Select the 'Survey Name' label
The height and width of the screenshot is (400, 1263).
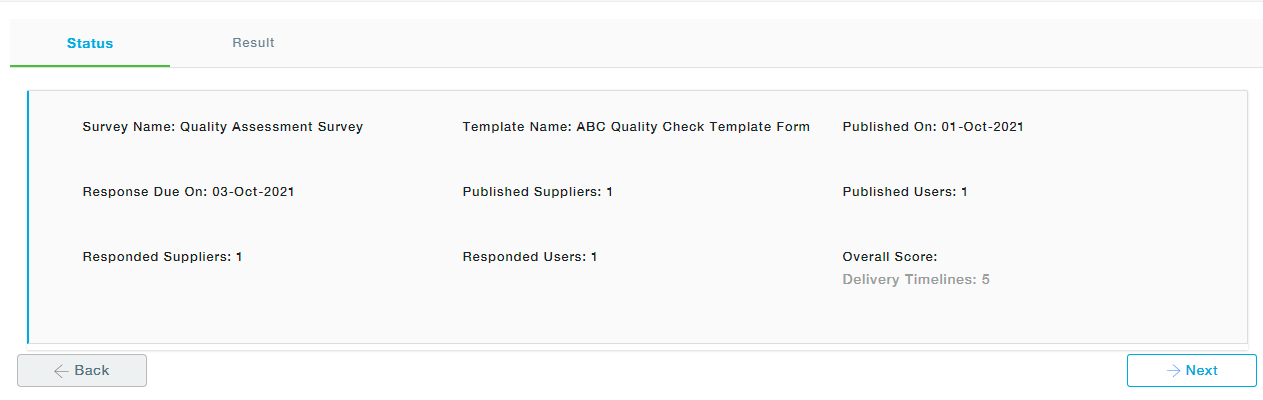coord(128,127)
